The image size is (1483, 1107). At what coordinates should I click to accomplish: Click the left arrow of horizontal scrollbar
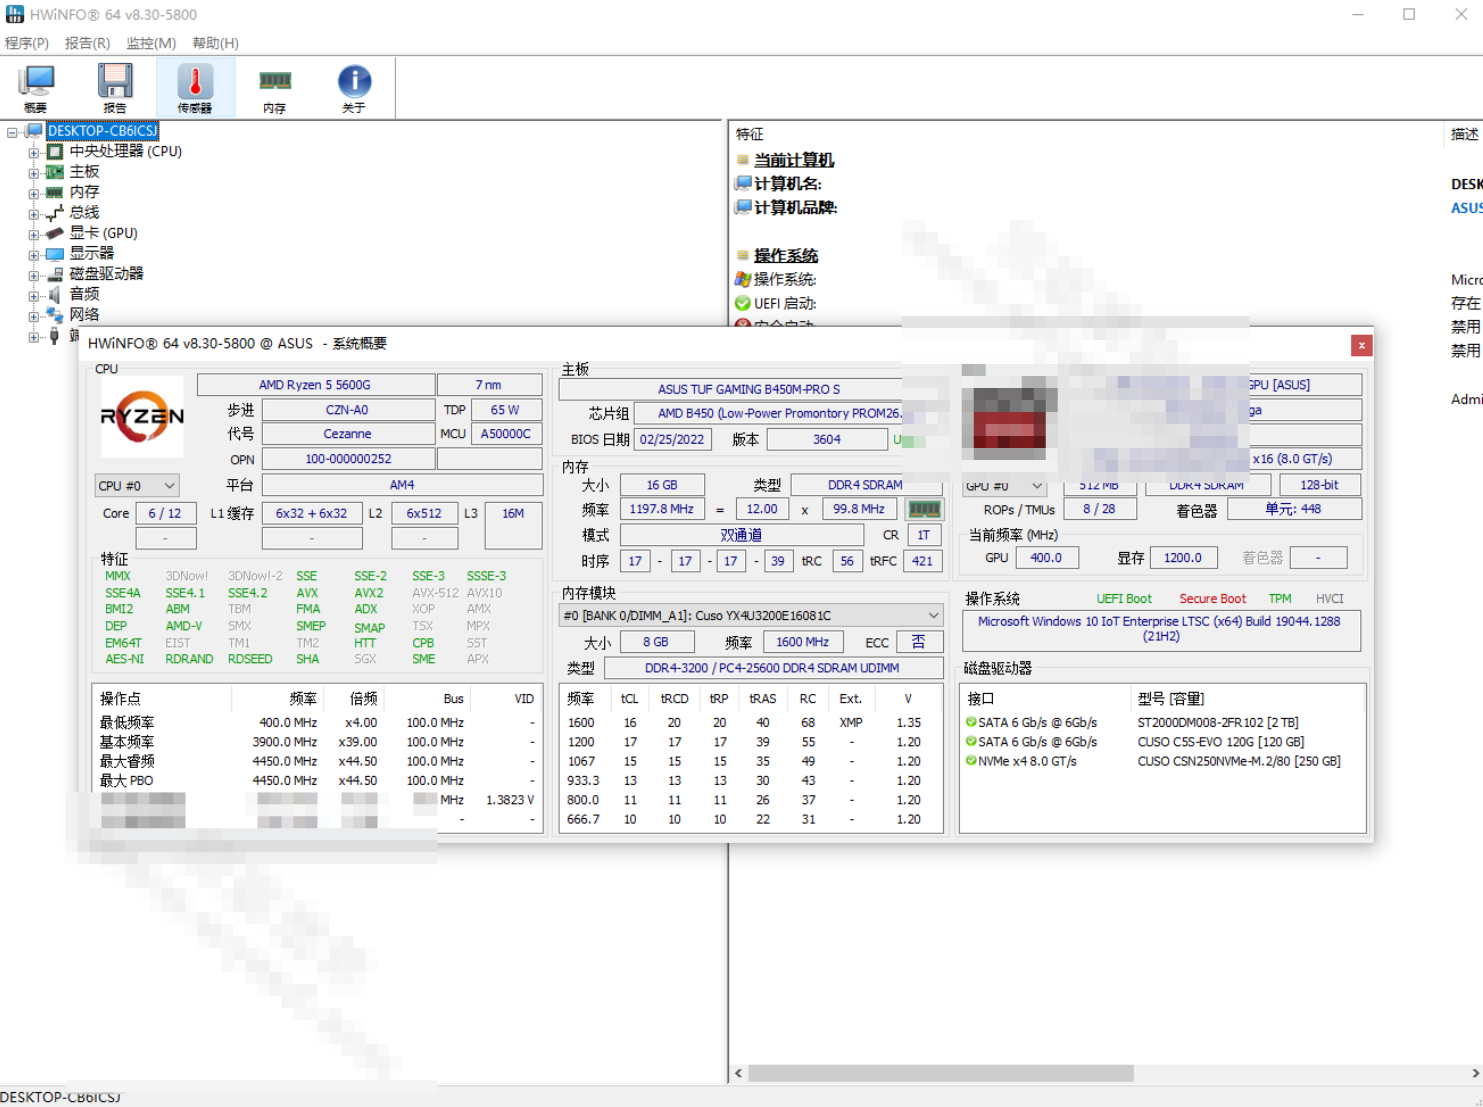tap(739, 1073)
